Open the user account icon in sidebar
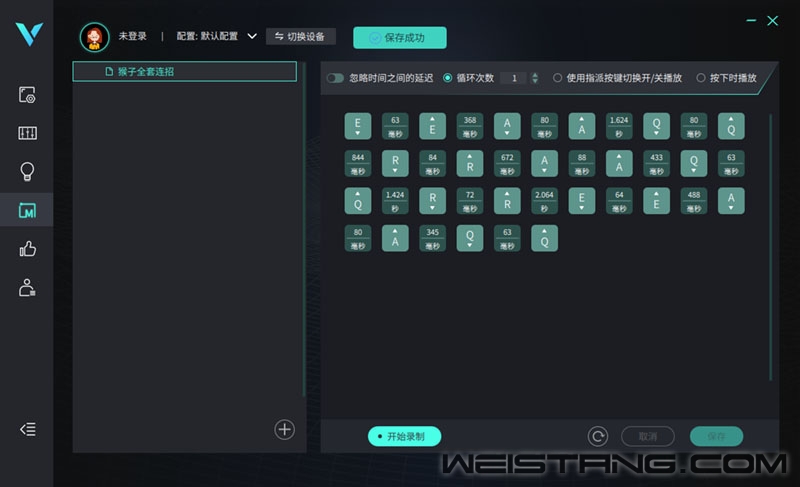This screenshot has height=487, width=800. point(28,288)
